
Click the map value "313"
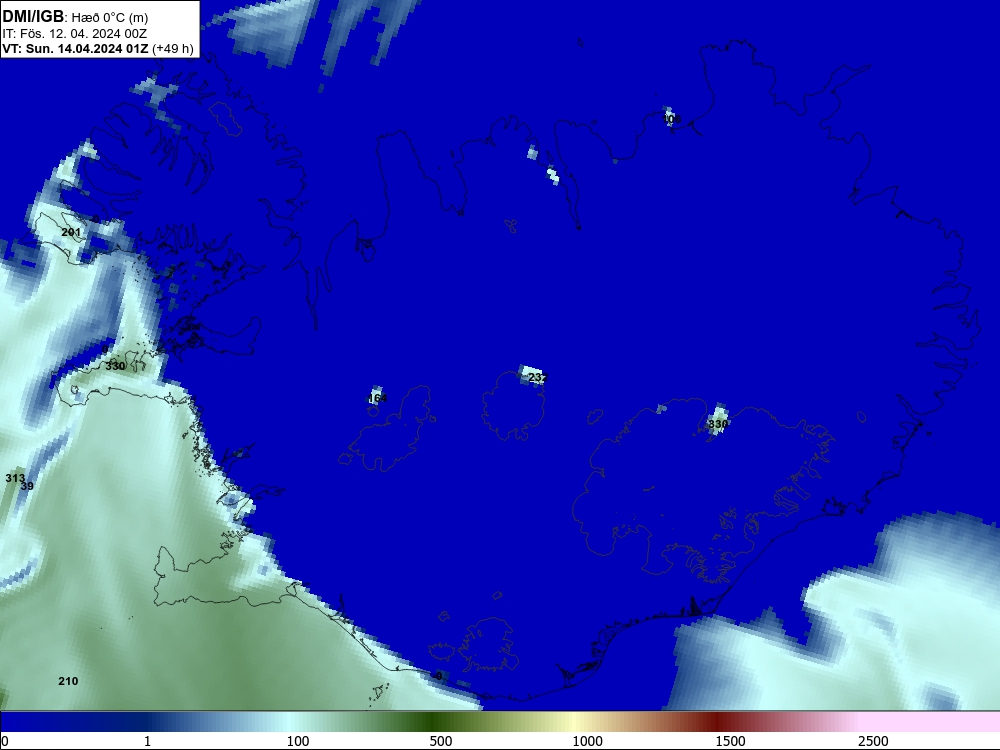tap(15, 478)
